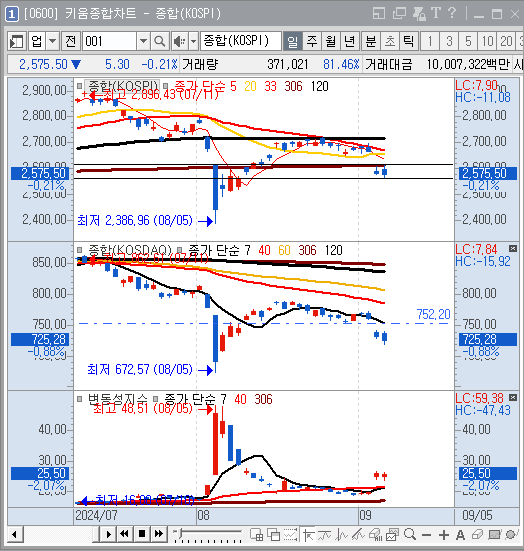Screen dimensions: 524x551
Task: Switch to 월 monthly period
Action: [331, 41]
